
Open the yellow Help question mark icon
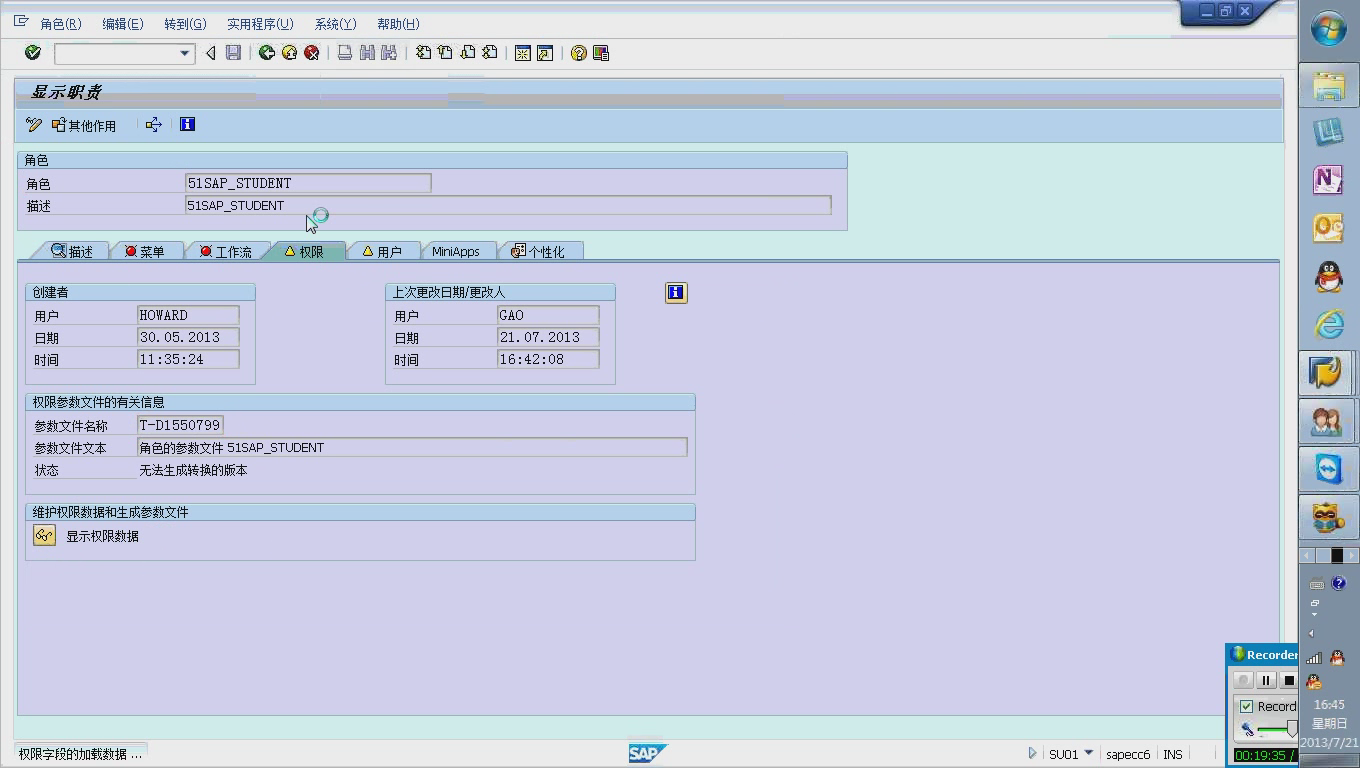coord(578,53)
